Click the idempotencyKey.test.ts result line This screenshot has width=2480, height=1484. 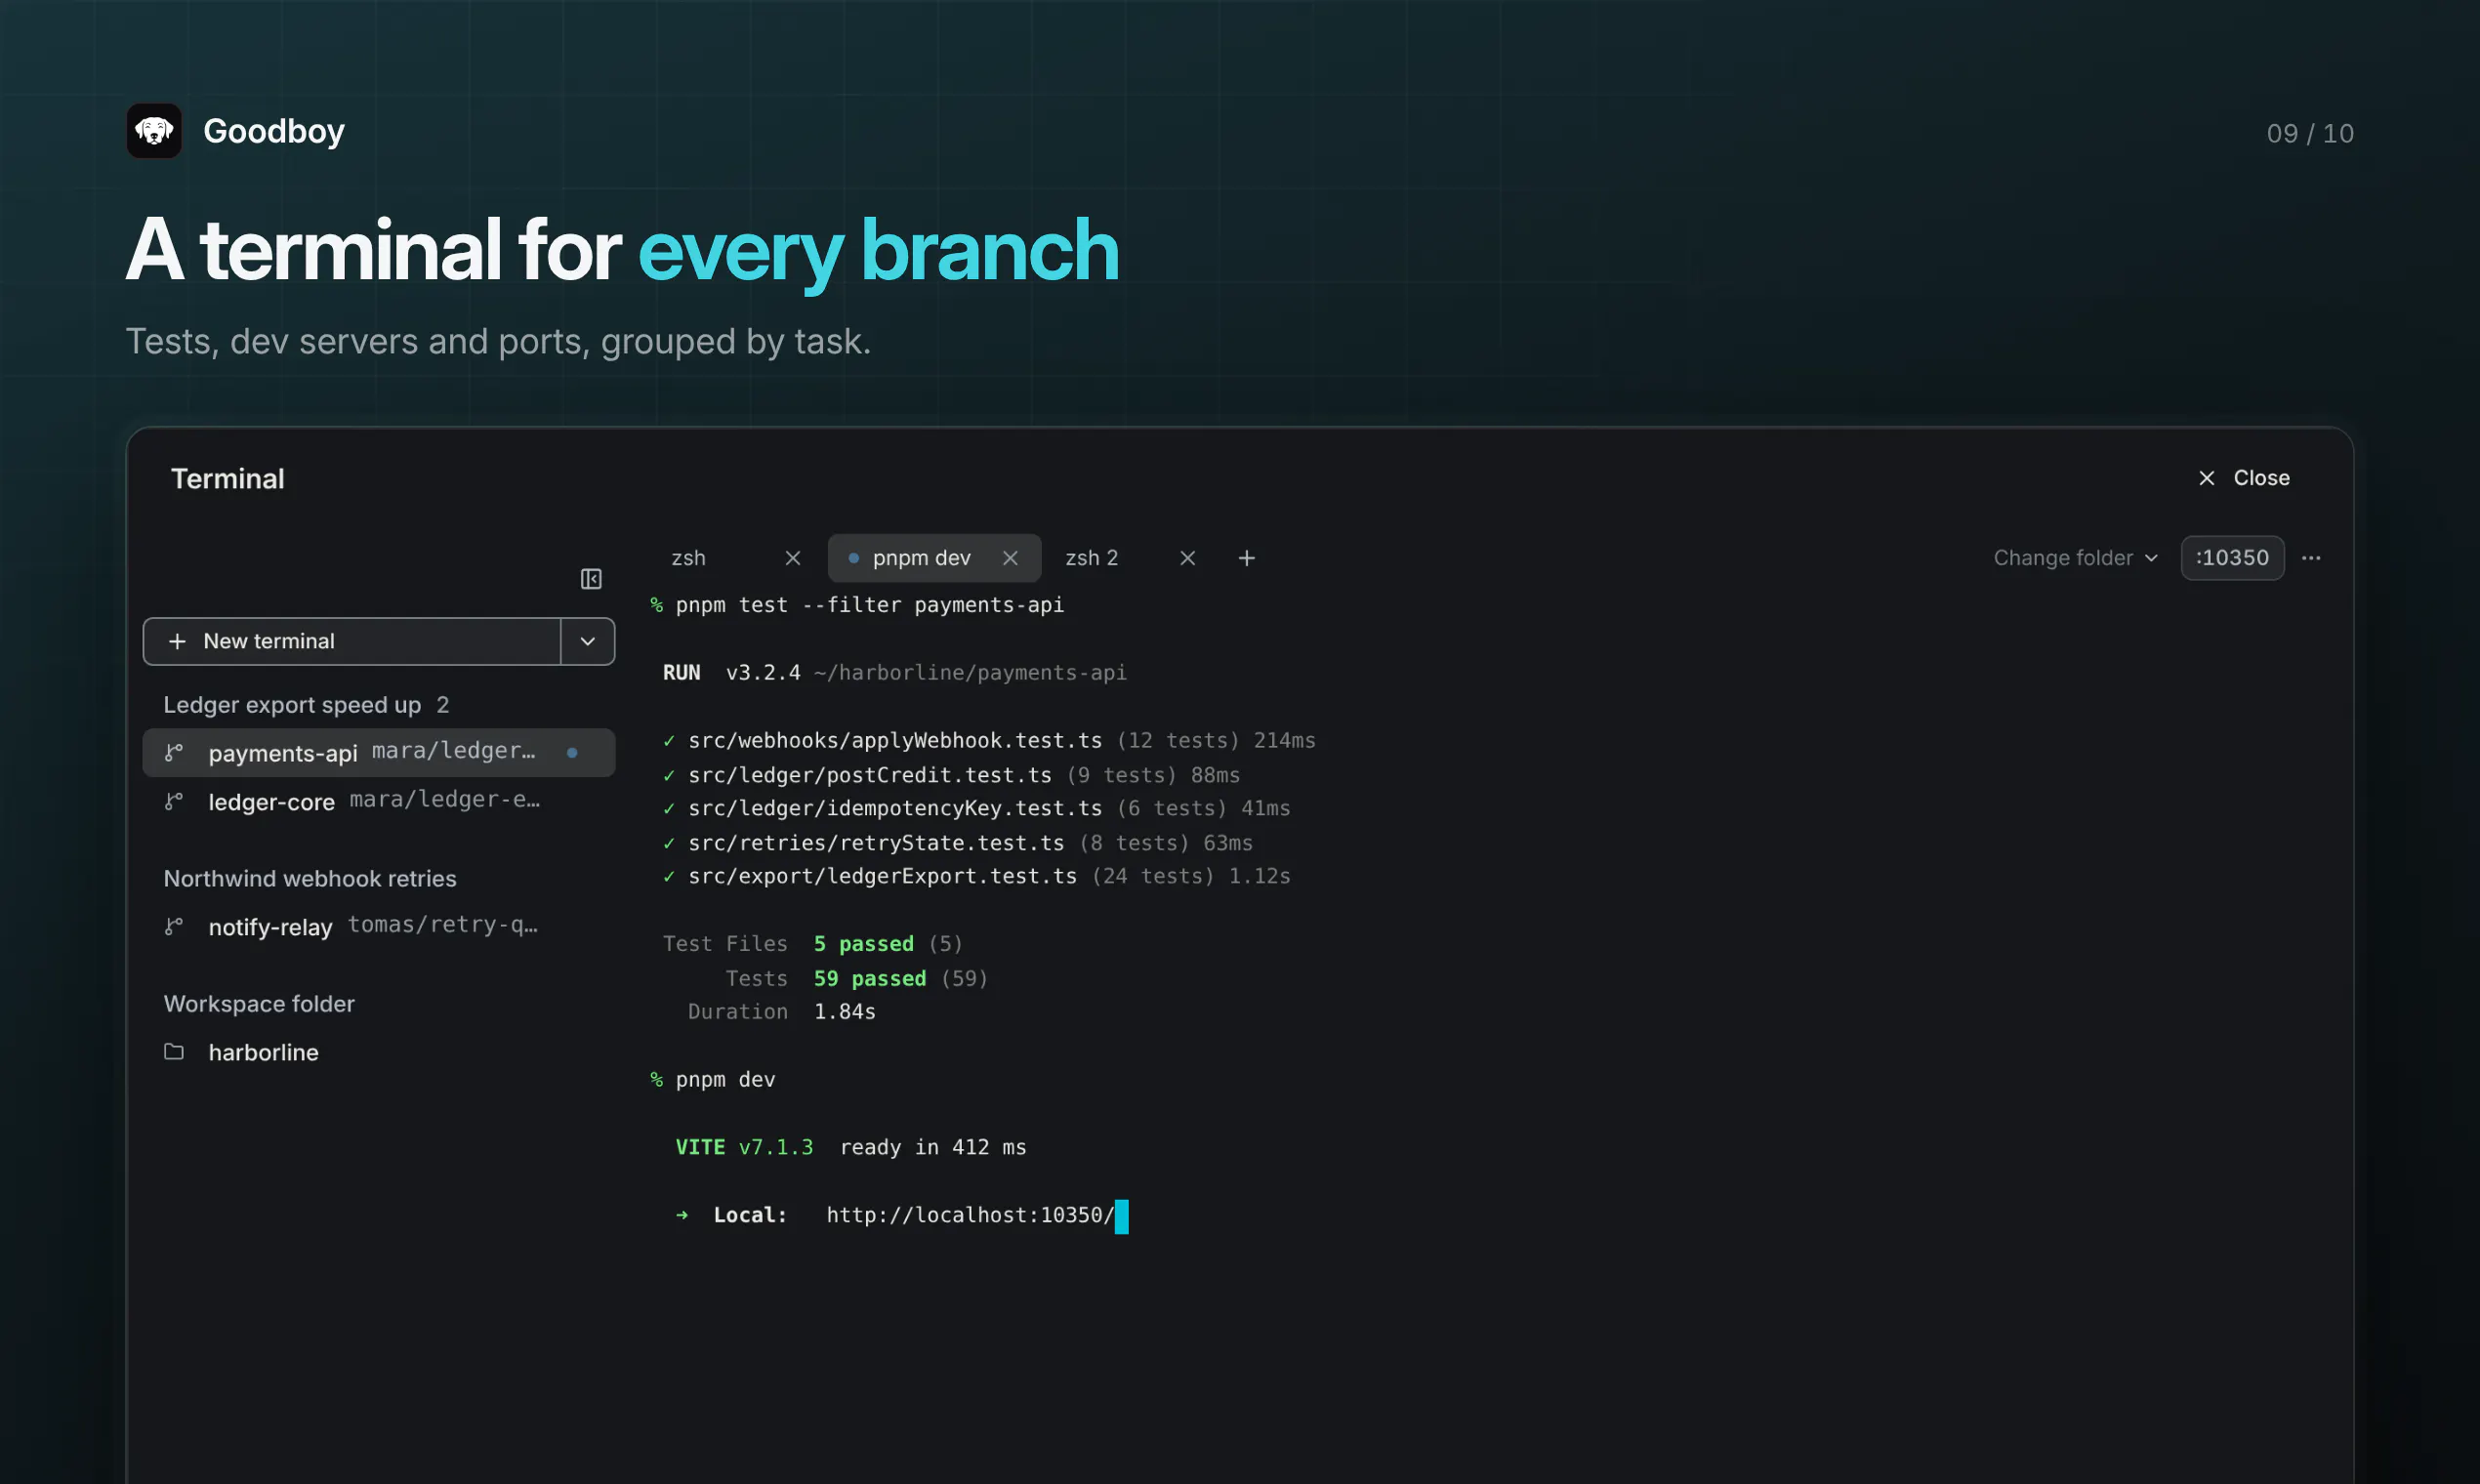tap(976, 808)
